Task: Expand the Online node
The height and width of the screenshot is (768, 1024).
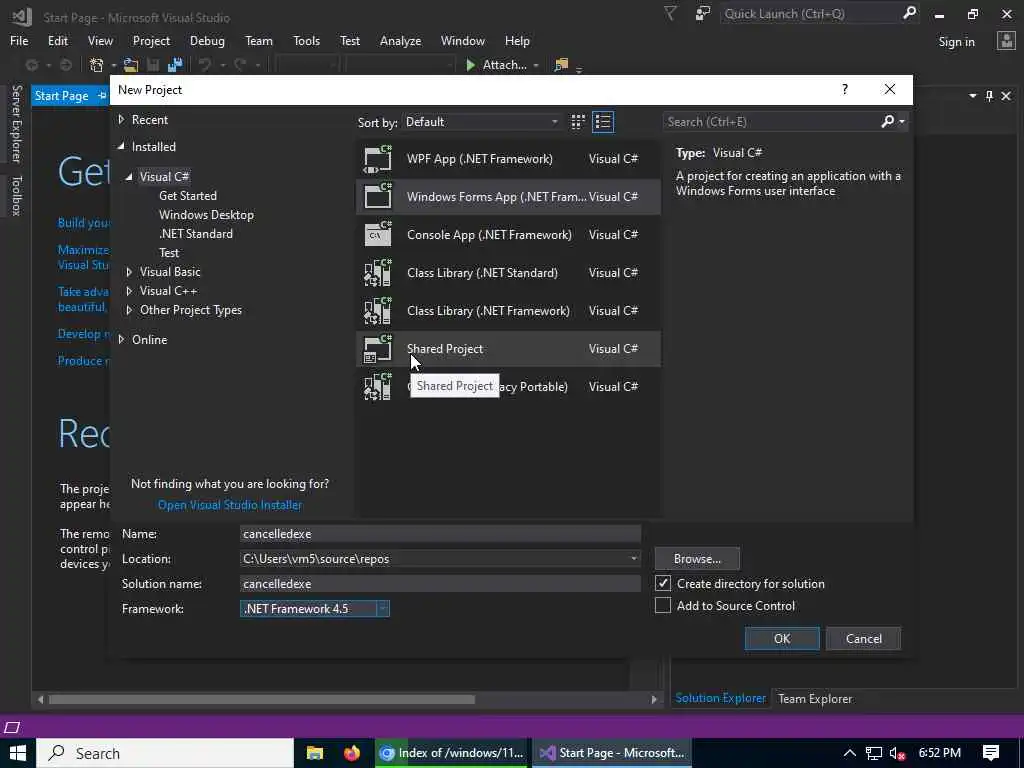Action: pyautogui.click(x=121, y=339)
